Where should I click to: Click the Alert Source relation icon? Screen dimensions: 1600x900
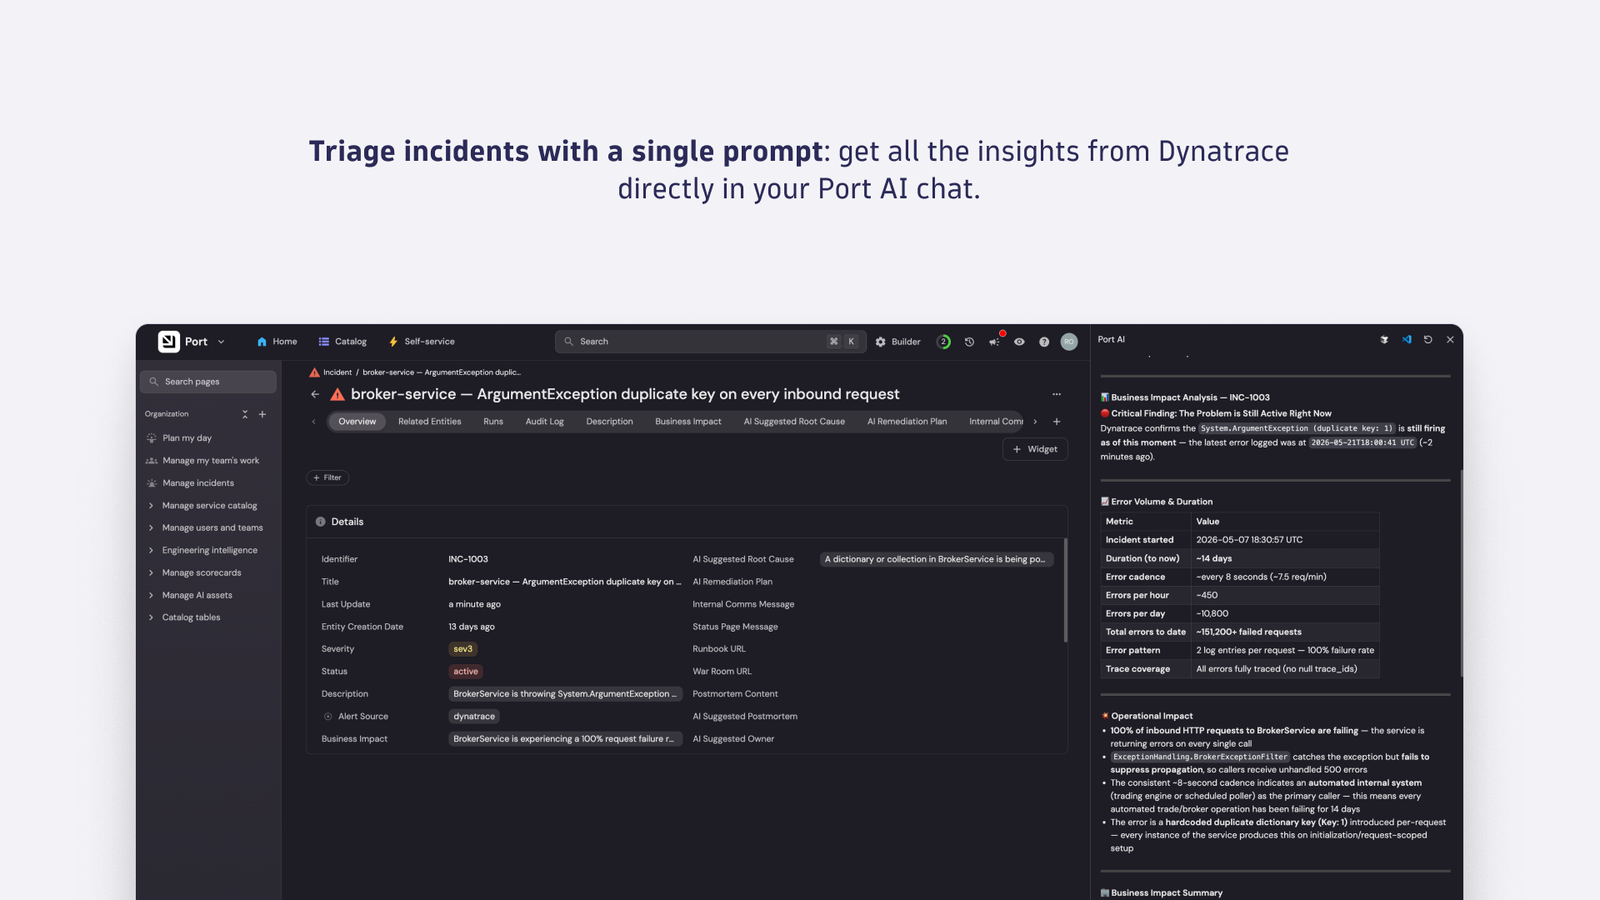tap(328, 717)
